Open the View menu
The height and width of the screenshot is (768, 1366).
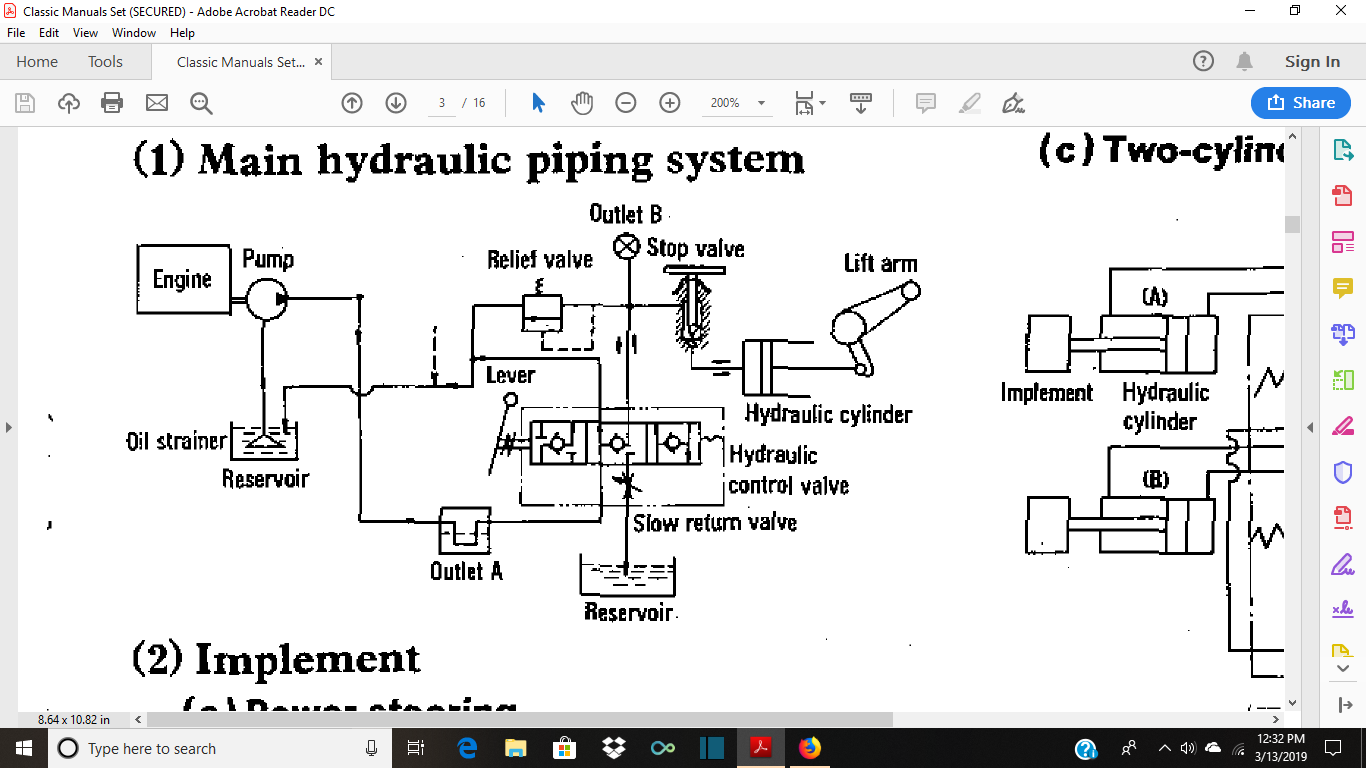[85, 33]
